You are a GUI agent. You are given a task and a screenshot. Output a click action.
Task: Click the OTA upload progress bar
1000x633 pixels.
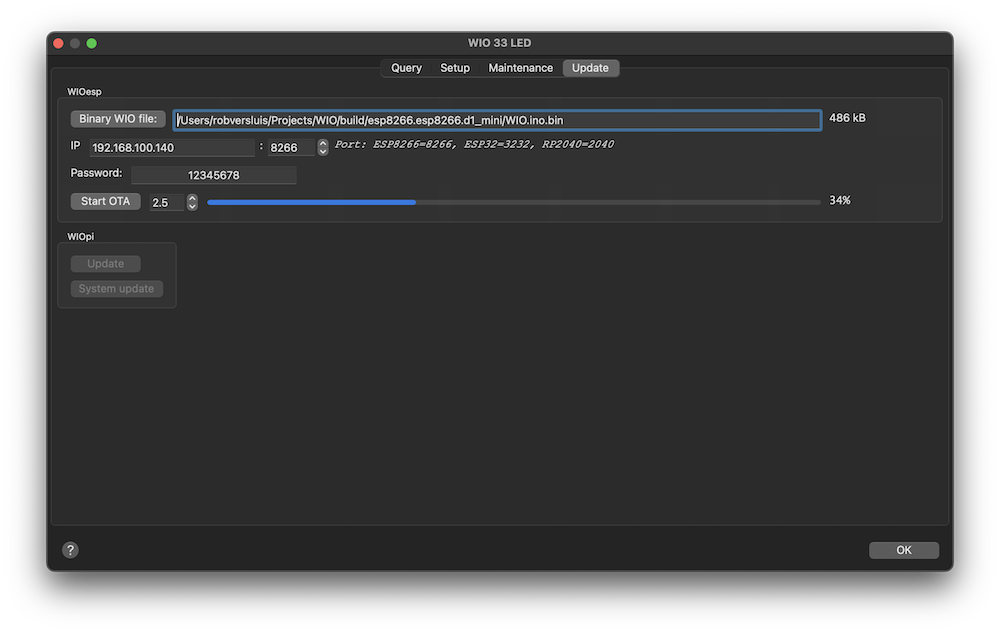[513, 202]
